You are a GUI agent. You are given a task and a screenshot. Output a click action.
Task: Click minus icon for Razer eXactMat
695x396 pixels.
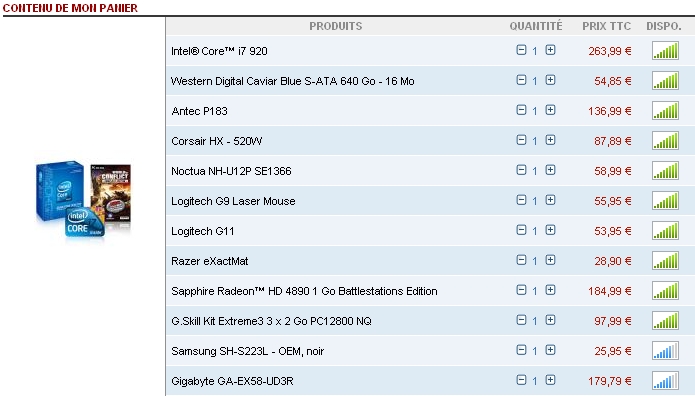521,260
